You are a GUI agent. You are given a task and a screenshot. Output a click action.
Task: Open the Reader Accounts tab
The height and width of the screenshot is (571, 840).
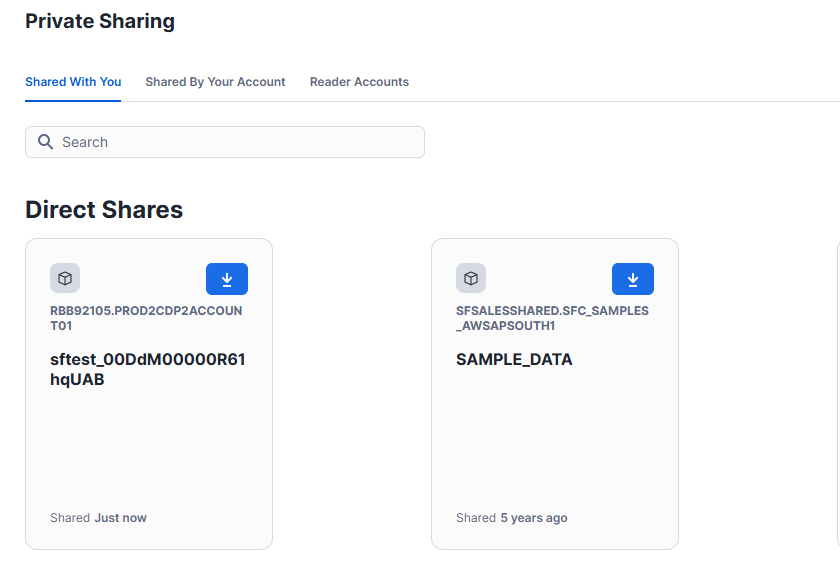point(359,82)
